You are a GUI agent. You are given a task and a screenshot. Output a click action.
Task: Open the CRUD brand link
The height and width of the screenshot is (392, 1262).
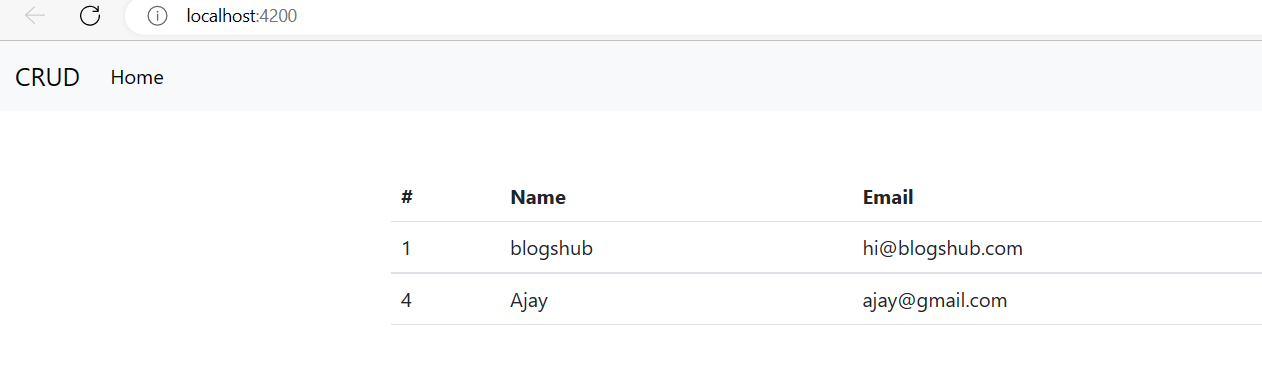[47, 77]
